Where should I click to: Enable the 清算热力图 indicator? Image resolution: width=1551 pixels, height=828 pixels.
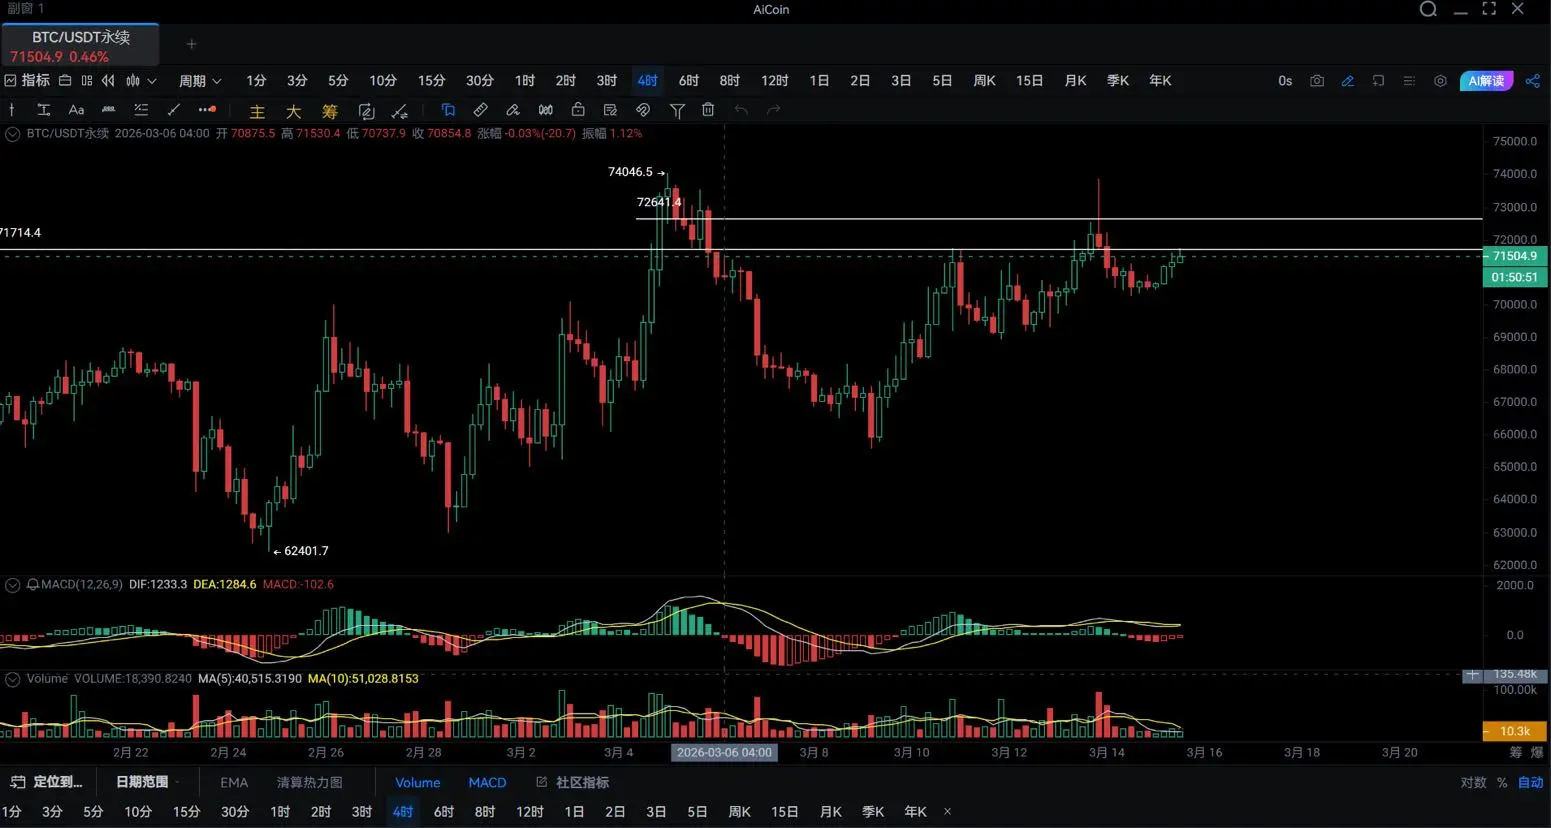310,783
